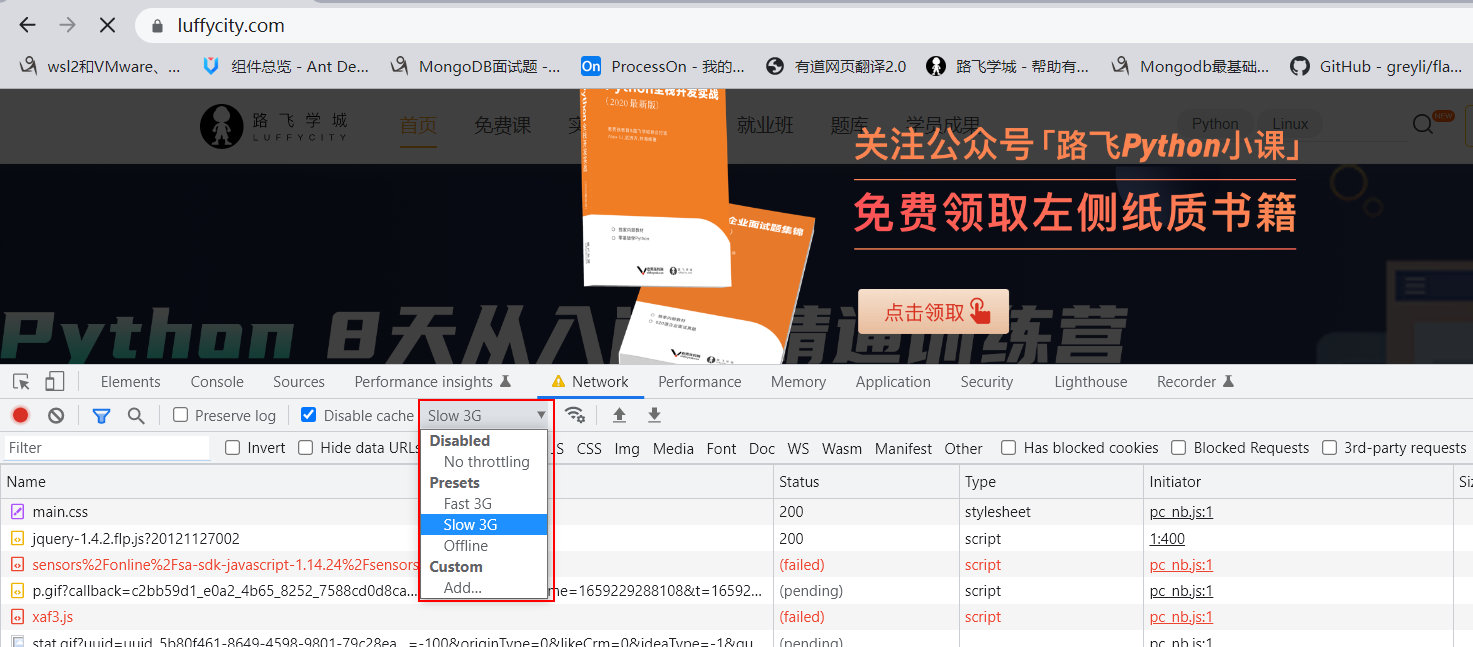Choose Slow 3G preset in list

click(484, 525)
